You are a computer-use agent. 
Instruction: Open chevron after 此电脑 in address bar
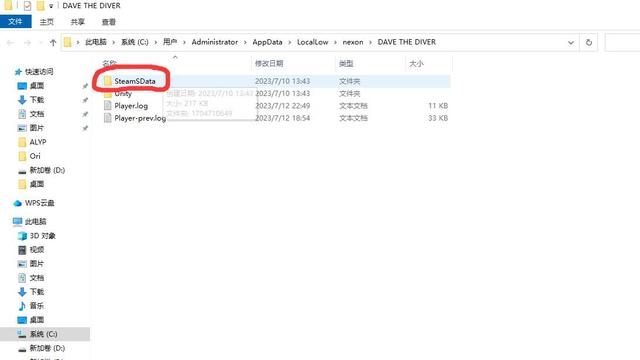coord(113,42)
